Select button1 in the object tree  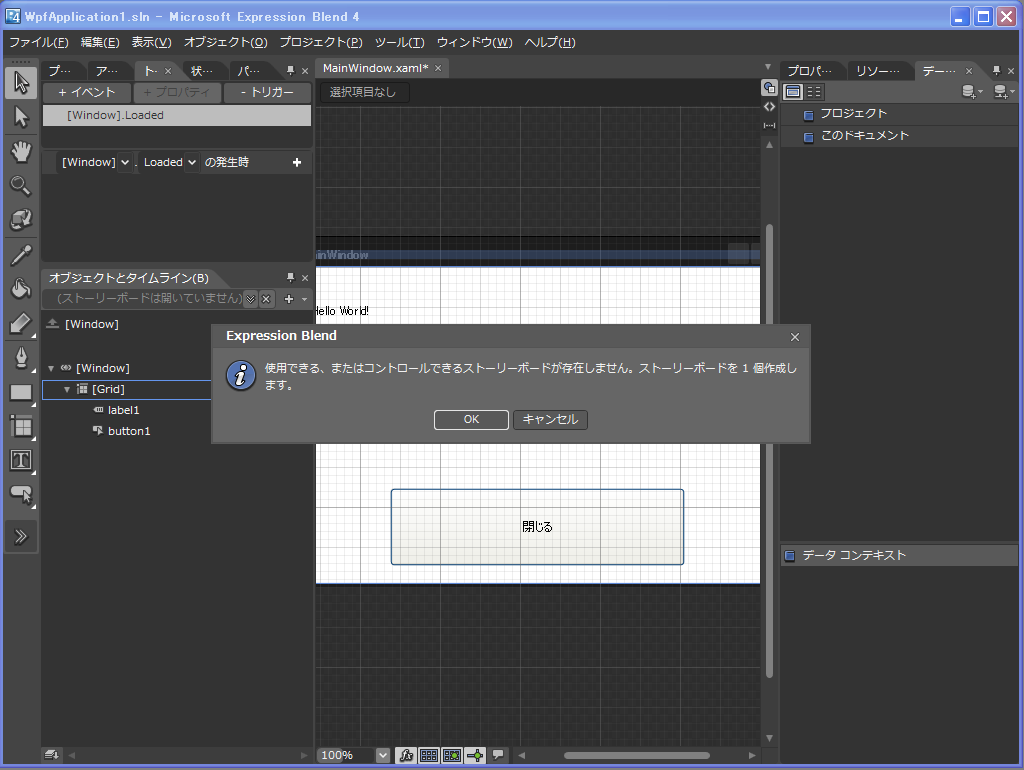pos(129,431)
